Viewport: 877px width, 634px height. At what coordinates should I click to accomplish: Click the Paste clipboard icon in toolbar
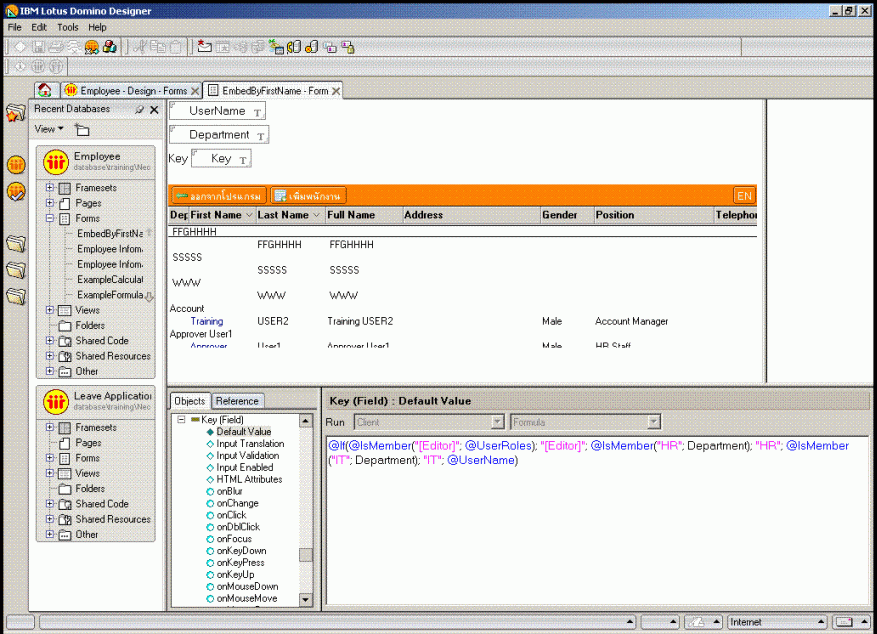(176, 48)
